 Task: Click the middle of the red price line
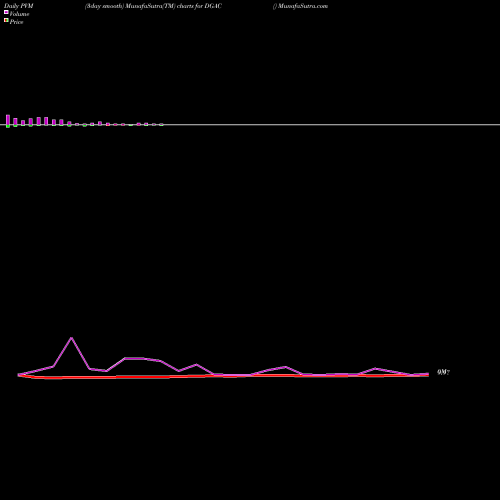pyautogui.click(x=223, y=376)
